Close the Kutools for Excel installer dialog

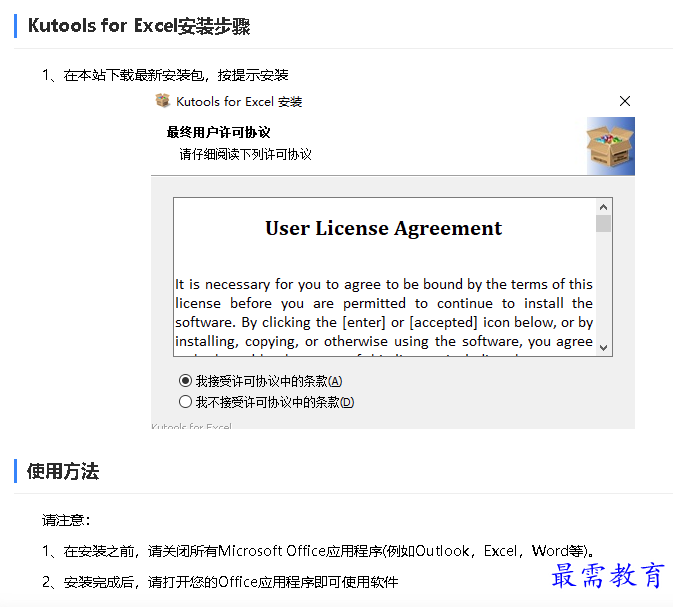point(625,101)
